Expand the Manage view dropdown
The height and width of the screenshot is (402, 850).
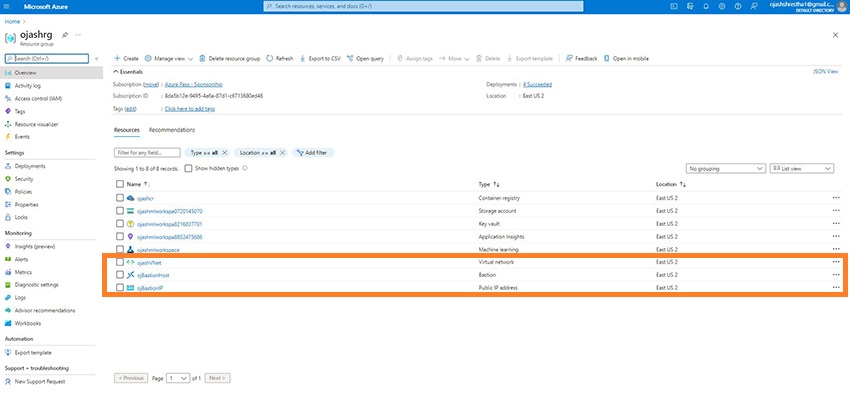point(169,59)
